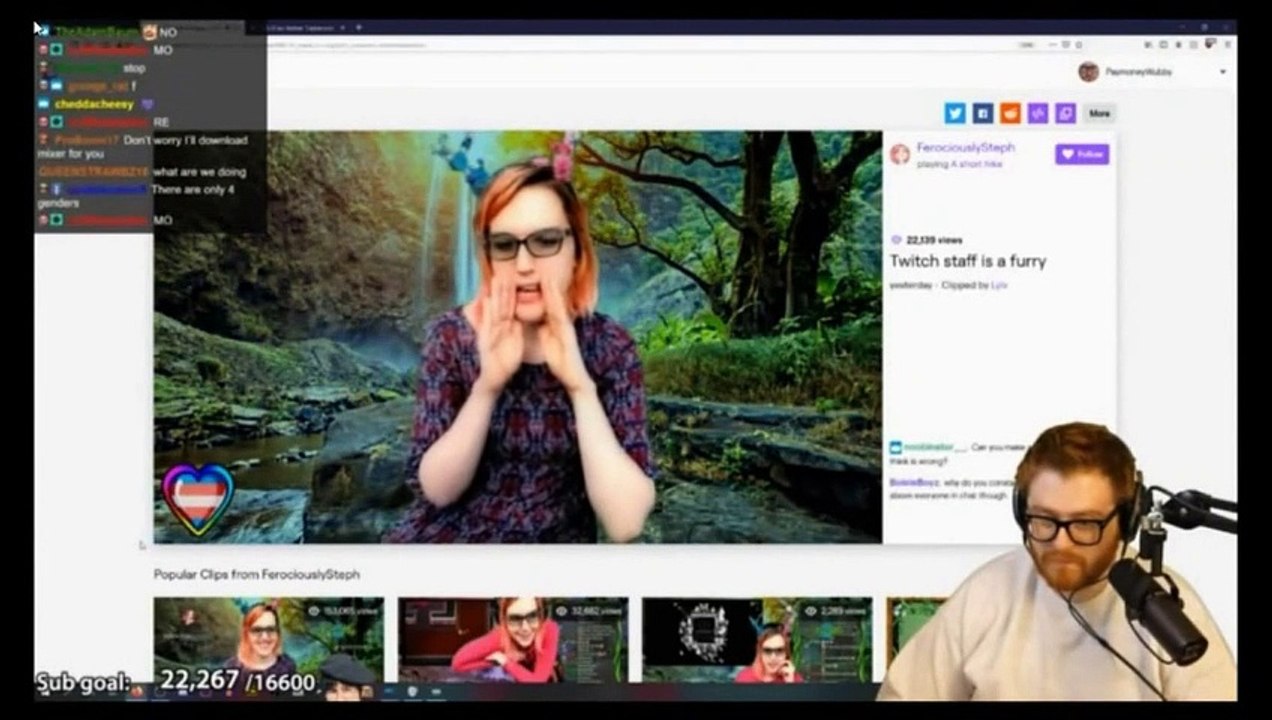1272x720 pixels.
Task: Click FerociouslySteph's round avatar icon
Action: tap(900, 154)
